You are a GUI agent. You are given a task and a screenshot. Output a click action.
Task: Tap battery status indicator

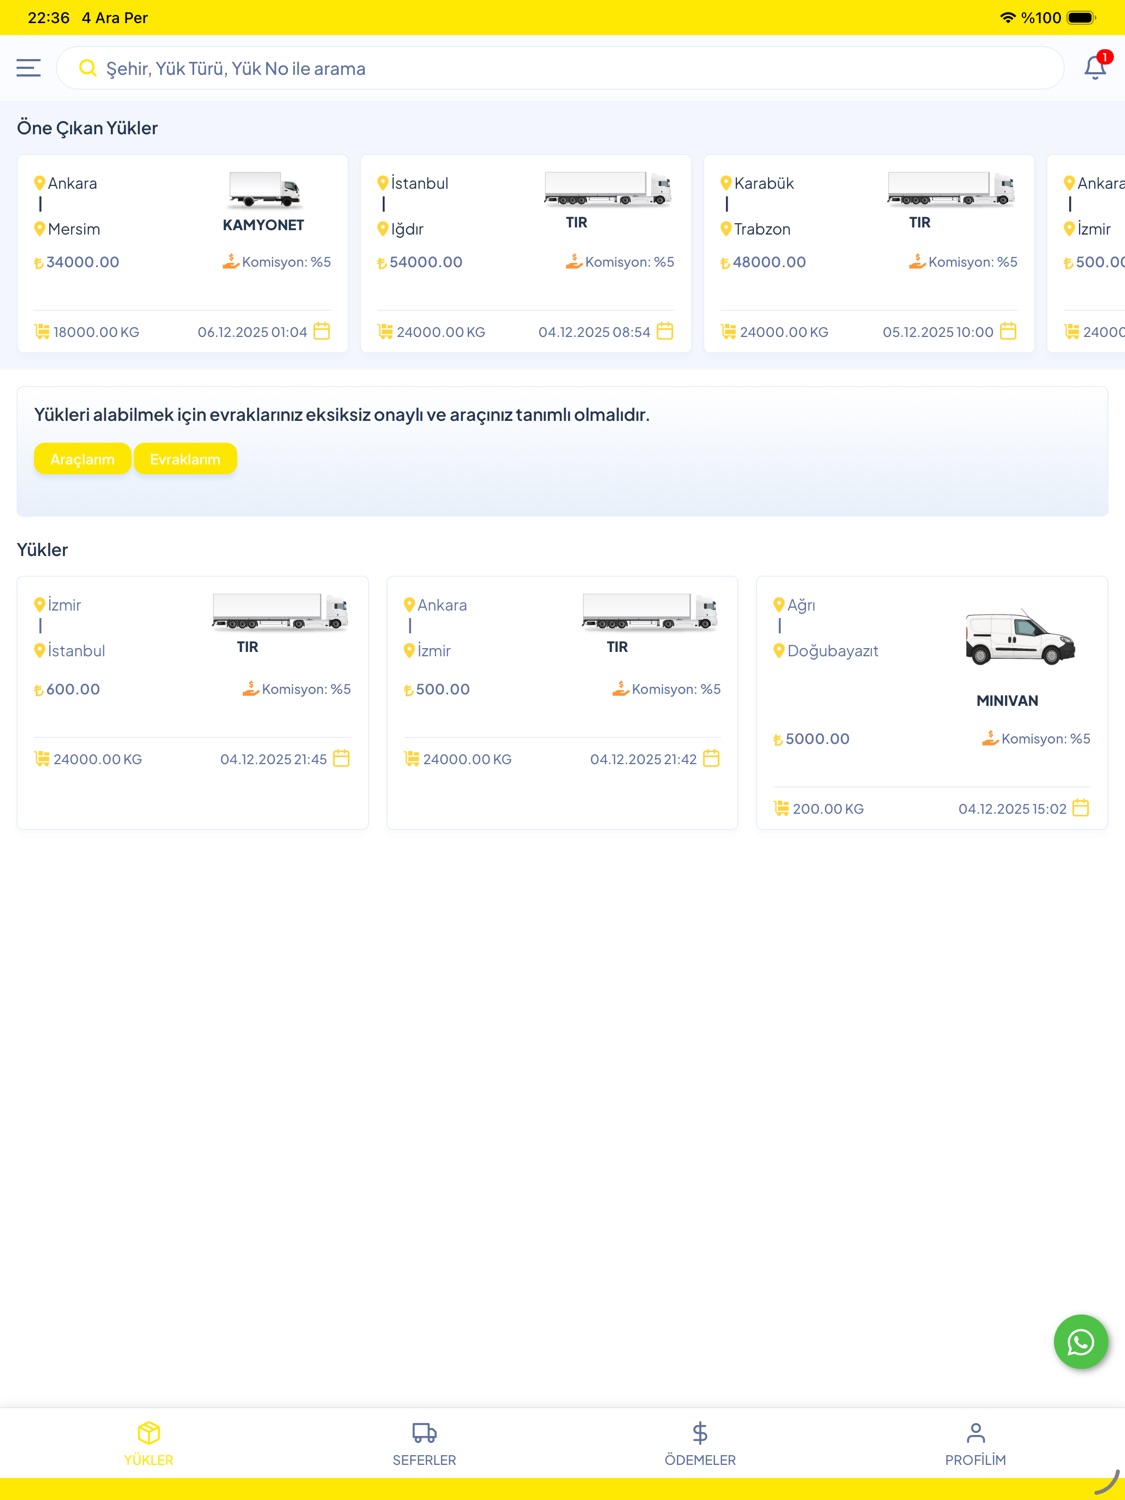tap(1081, 18)
